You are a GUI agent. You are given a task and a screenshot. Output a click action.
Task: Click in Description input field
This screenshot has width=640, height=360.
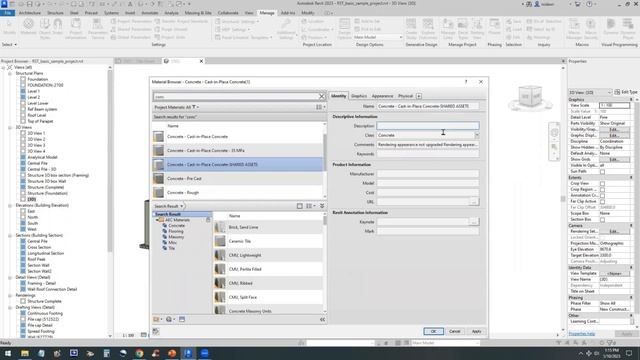427,126
